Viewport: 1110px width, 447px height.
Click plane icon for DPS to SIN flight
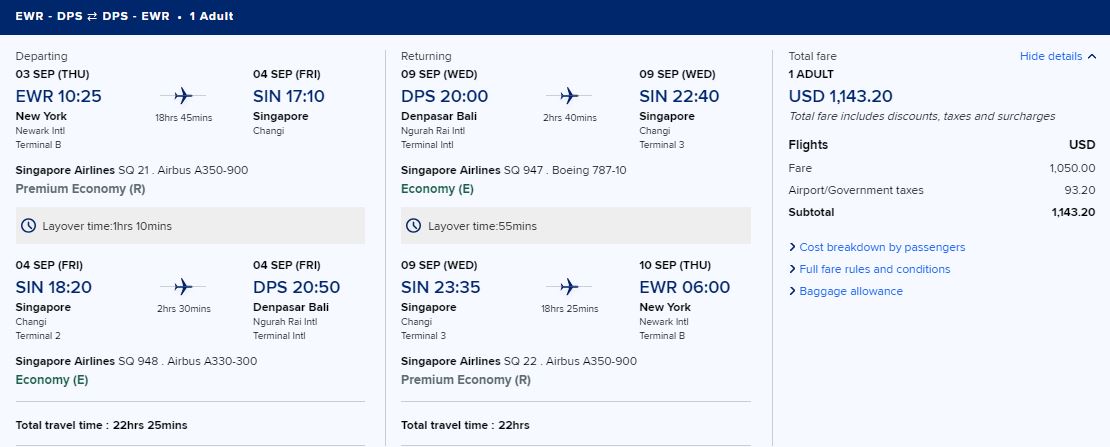pyautogui.click(x=568, y=96)
